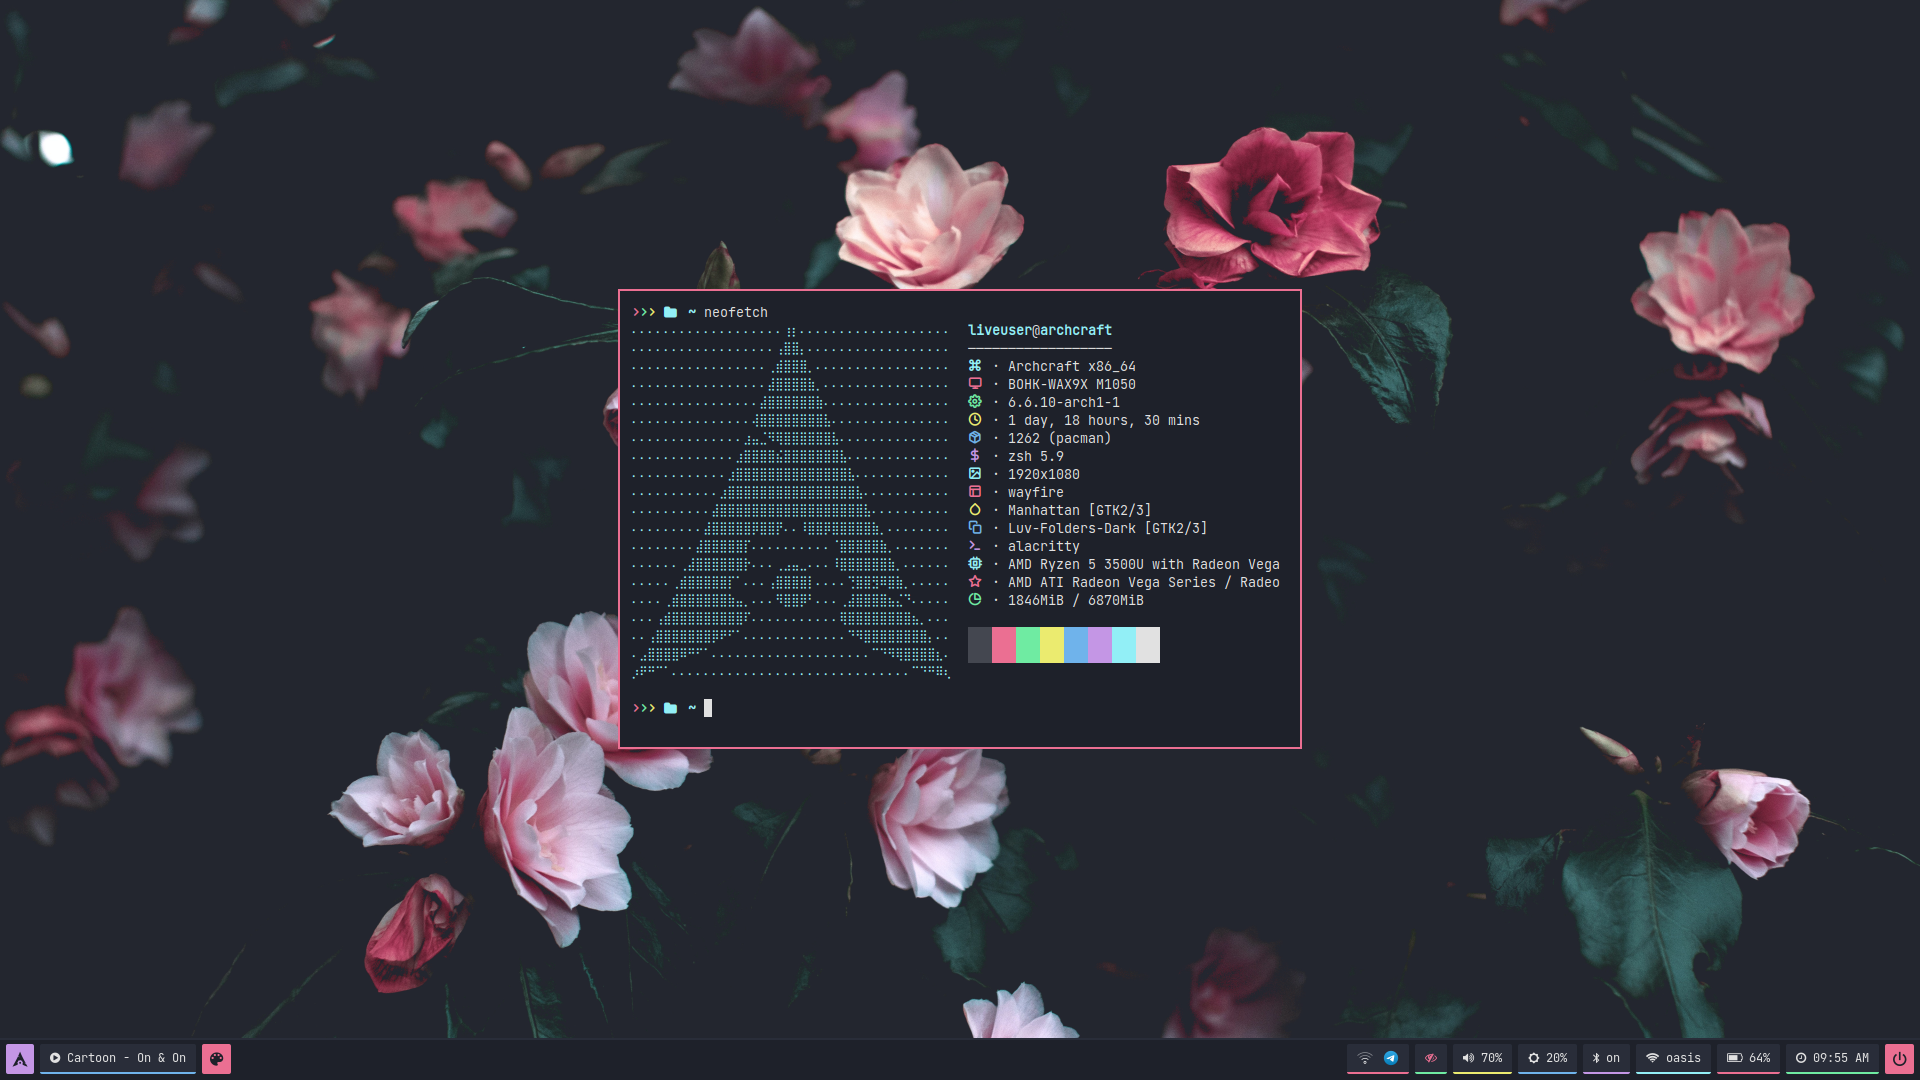The height and width of the screenshot is (1080, 1920).
Task: Open the Archcraft launcher menu icon
Action: click(20, 1058)
